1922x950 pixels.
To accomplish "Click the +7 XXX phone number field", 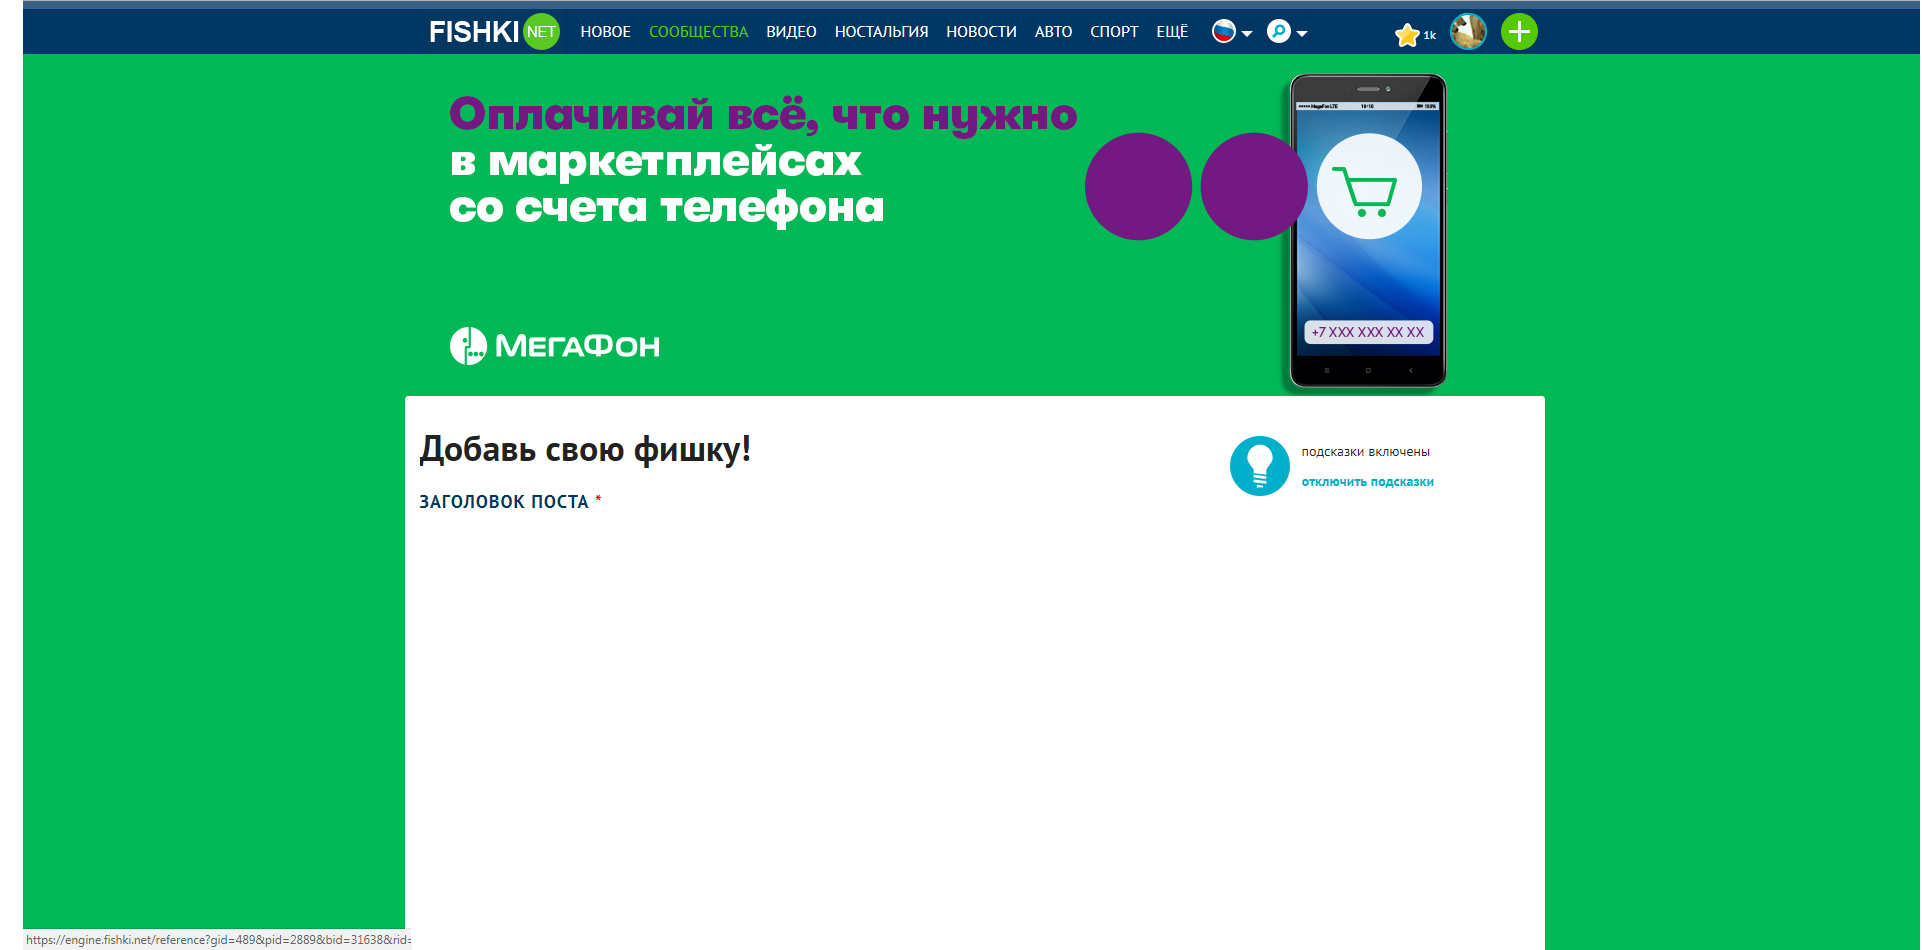I will click(1368, 332).
